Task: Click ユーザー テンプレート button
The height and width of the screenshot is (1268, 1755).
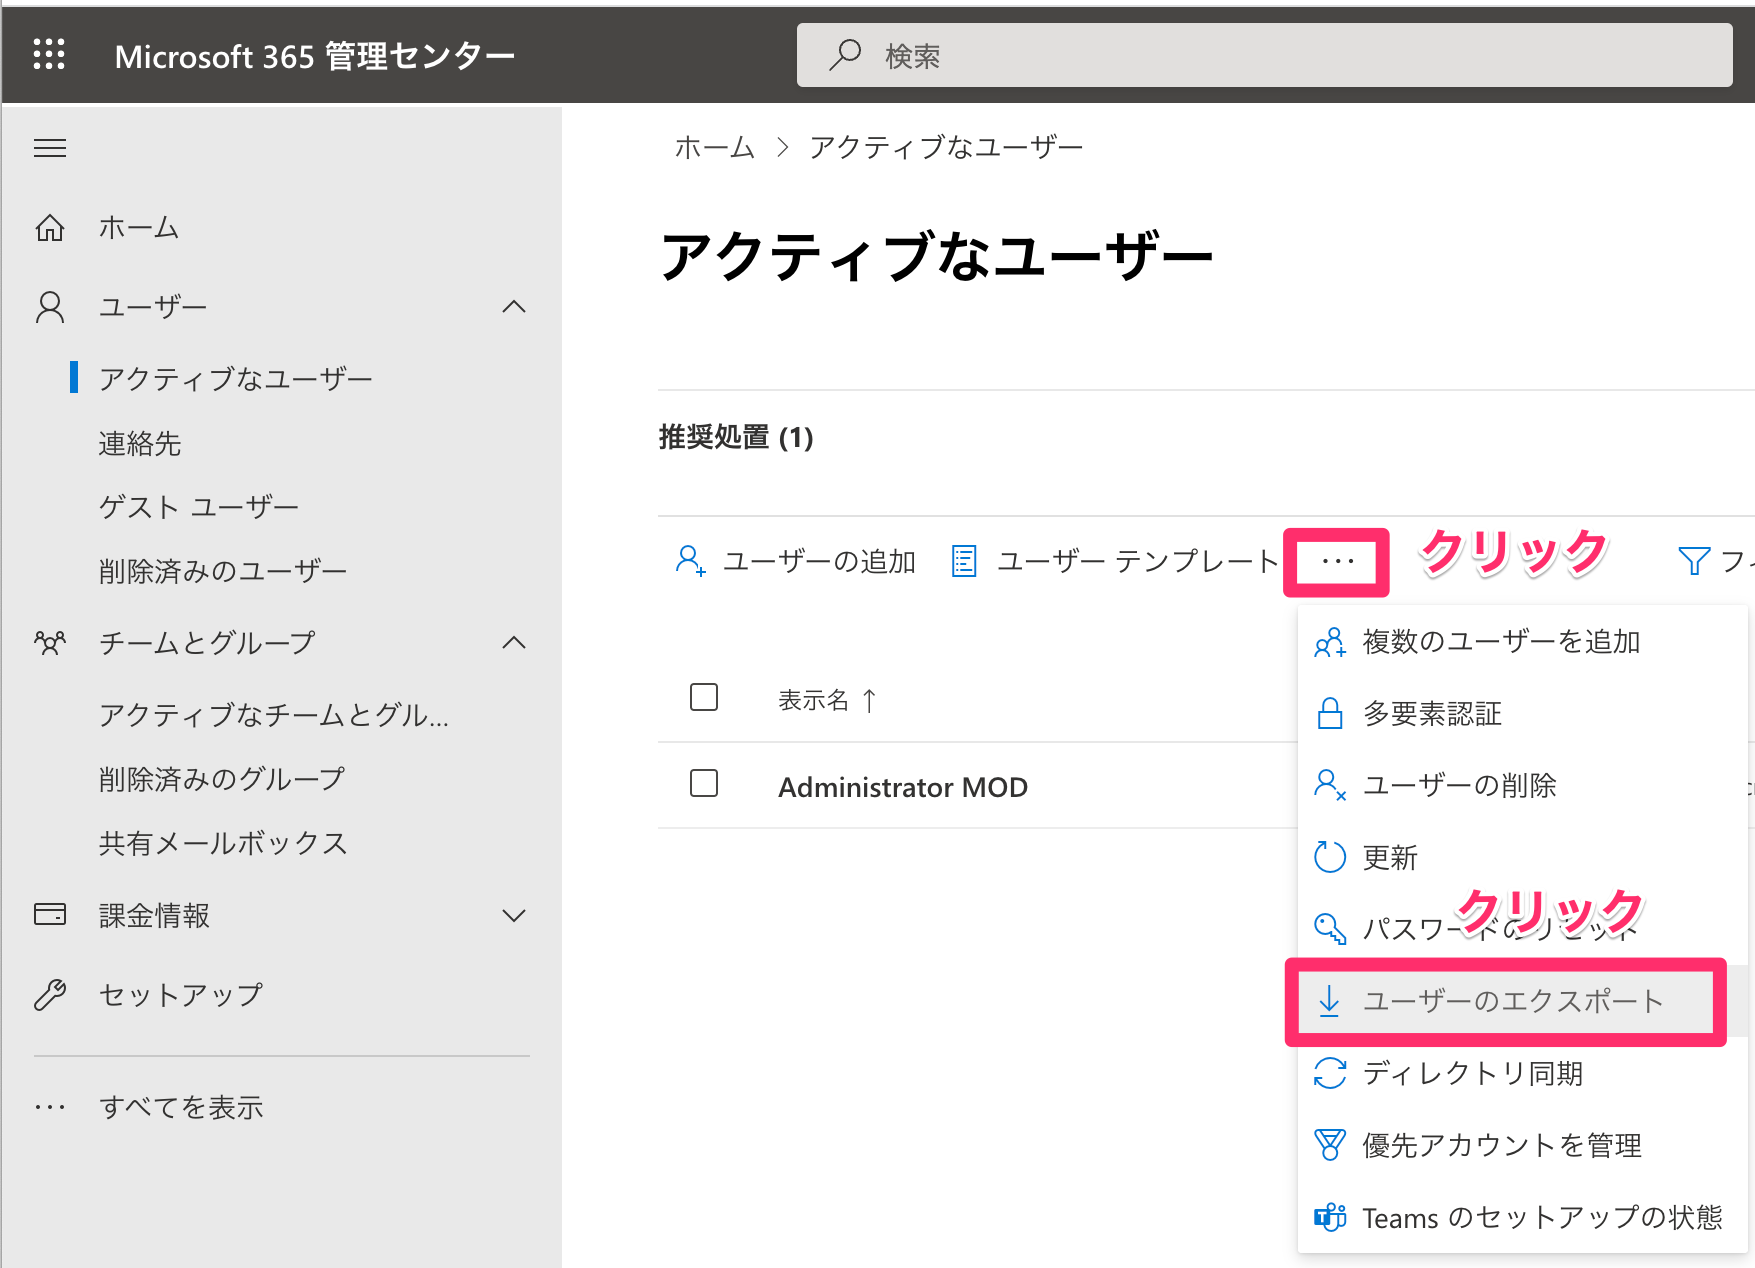Action: [x=1114, y=561]
